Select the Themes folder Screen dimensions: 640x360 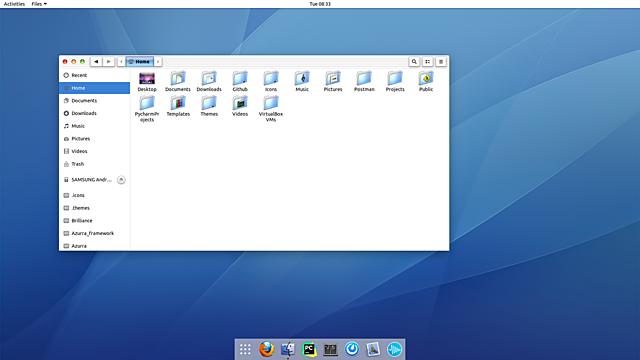point(209,107)
